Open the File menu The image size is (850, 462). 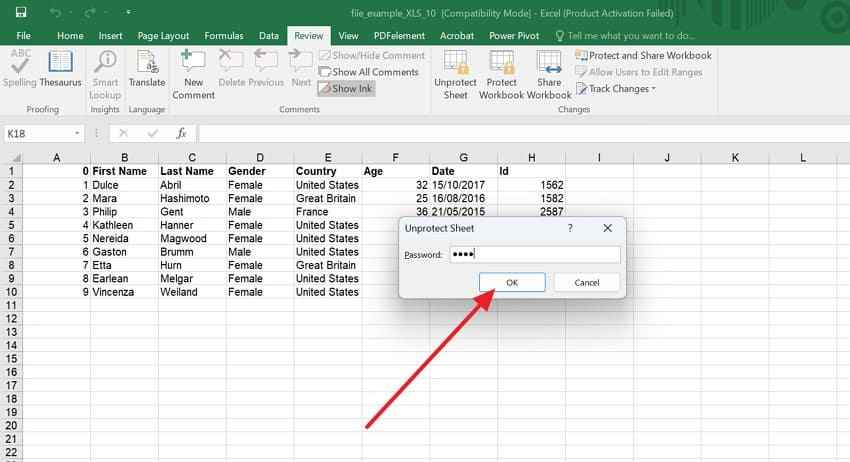point(23,36)
